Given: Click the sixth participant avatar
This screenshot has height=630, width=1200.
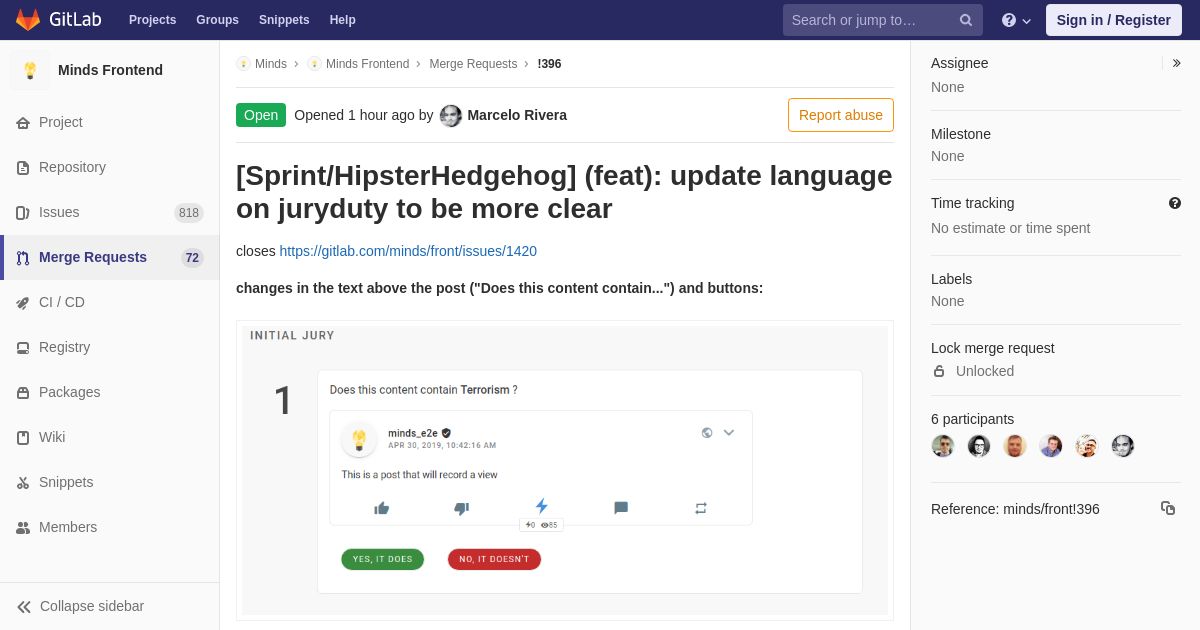Looking at the screenshot, I should point(1123,446).
